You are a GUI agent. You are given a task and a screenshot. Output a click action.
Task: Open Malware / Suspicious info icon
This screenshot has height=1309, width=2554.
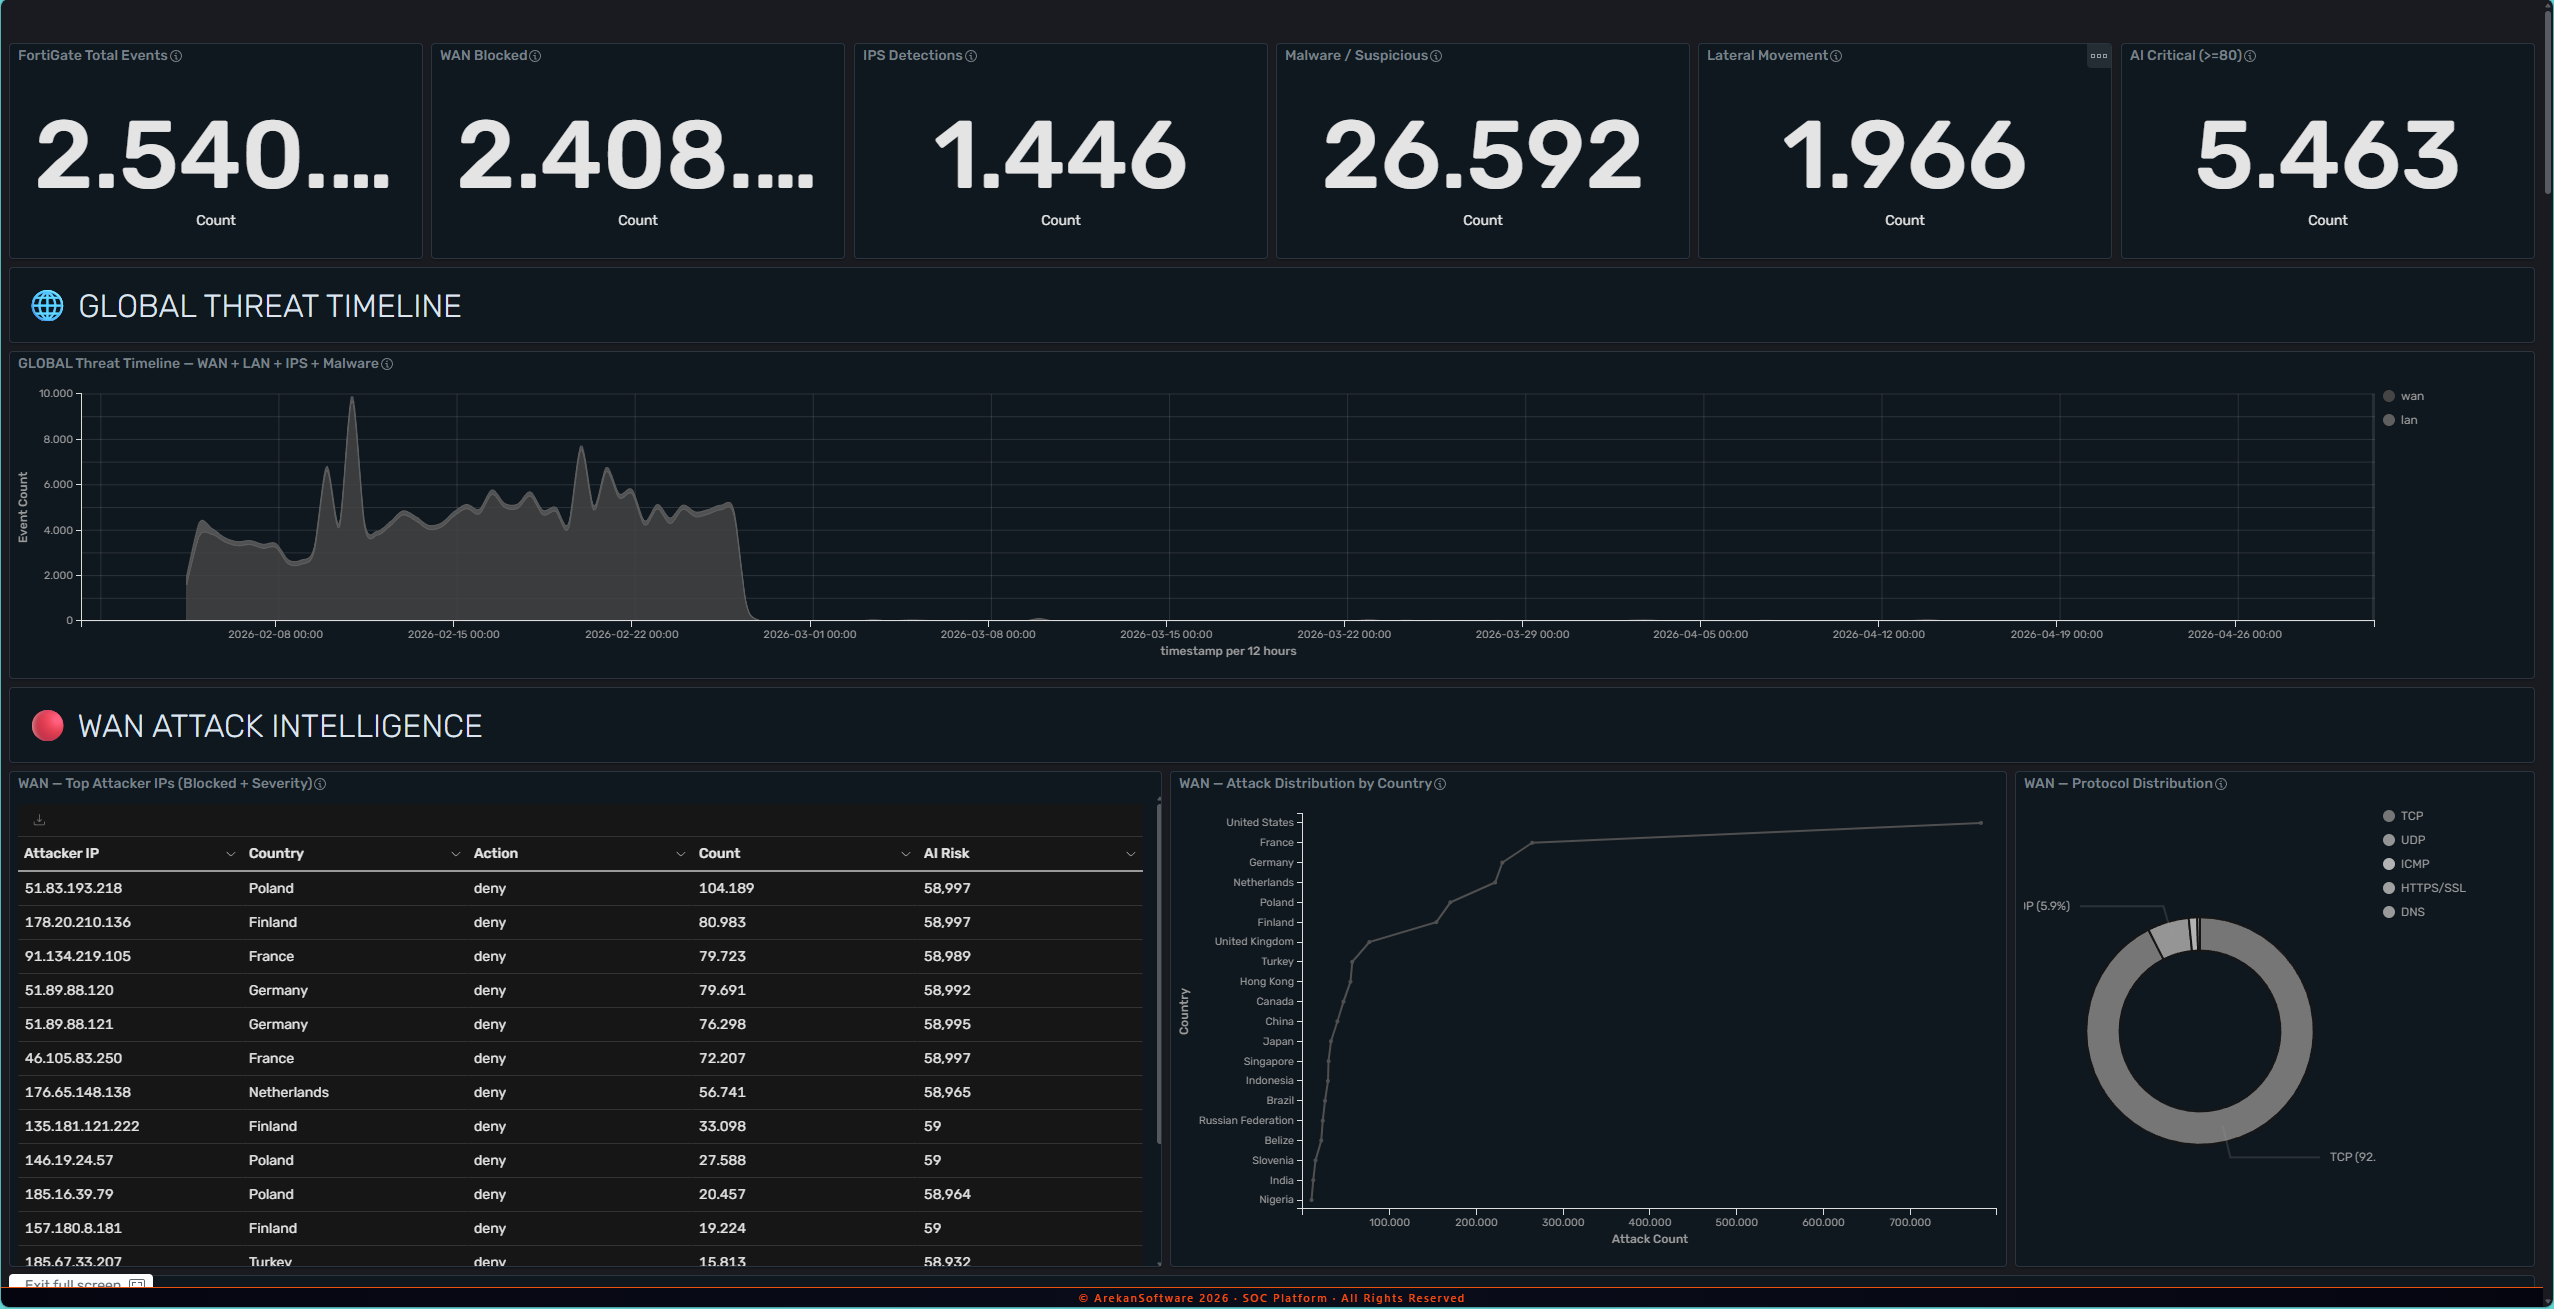(1436, 56)
